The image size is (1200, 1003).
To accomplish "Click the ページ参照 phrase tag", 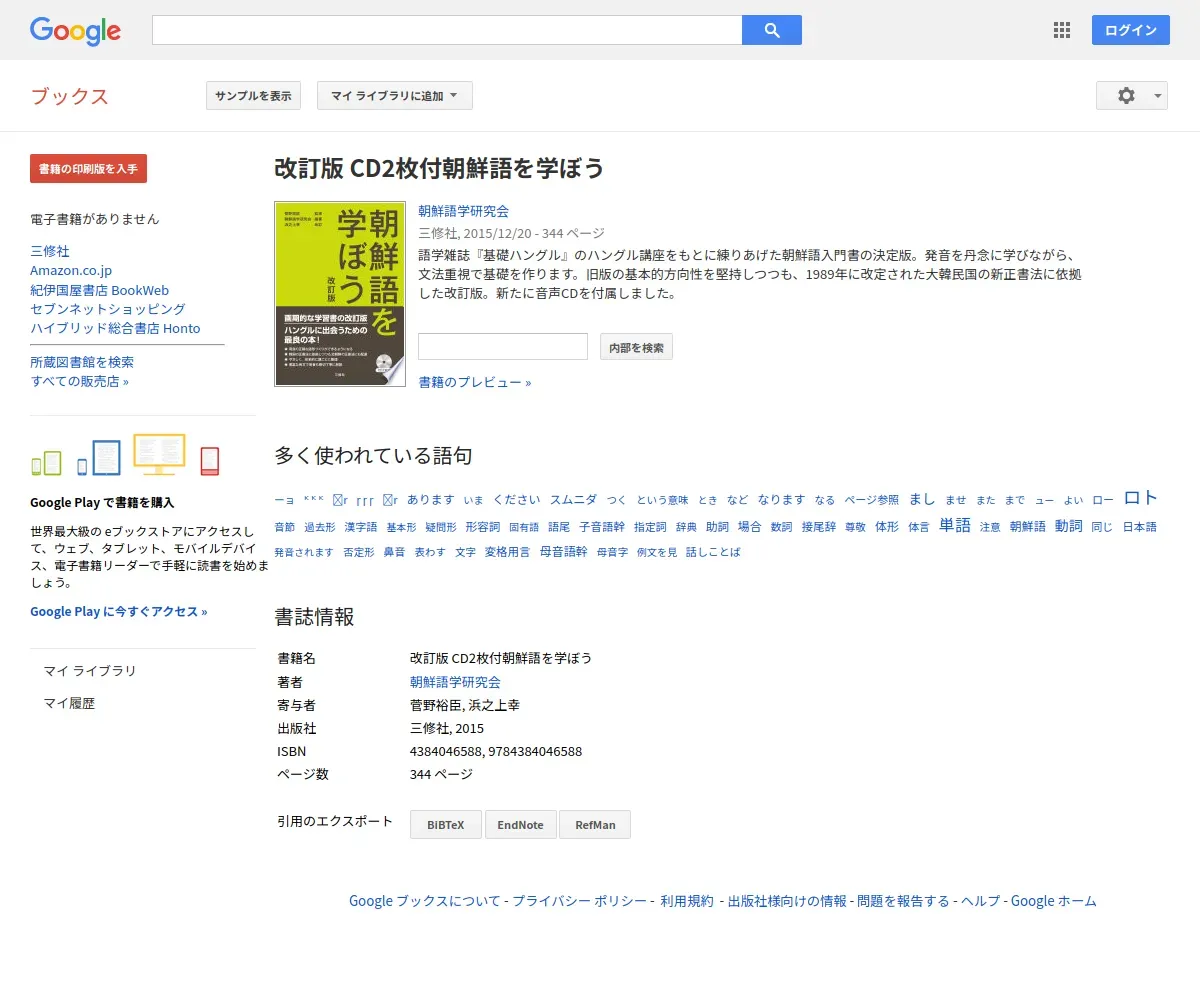I will [x=871, y=500].
